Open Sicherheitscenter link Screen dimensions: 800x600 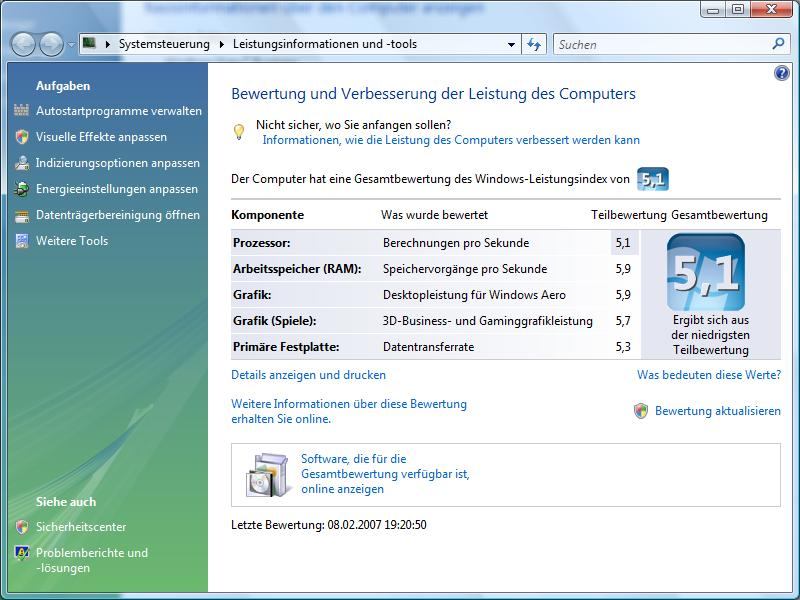pyautogui.click(x=81, y=527)
